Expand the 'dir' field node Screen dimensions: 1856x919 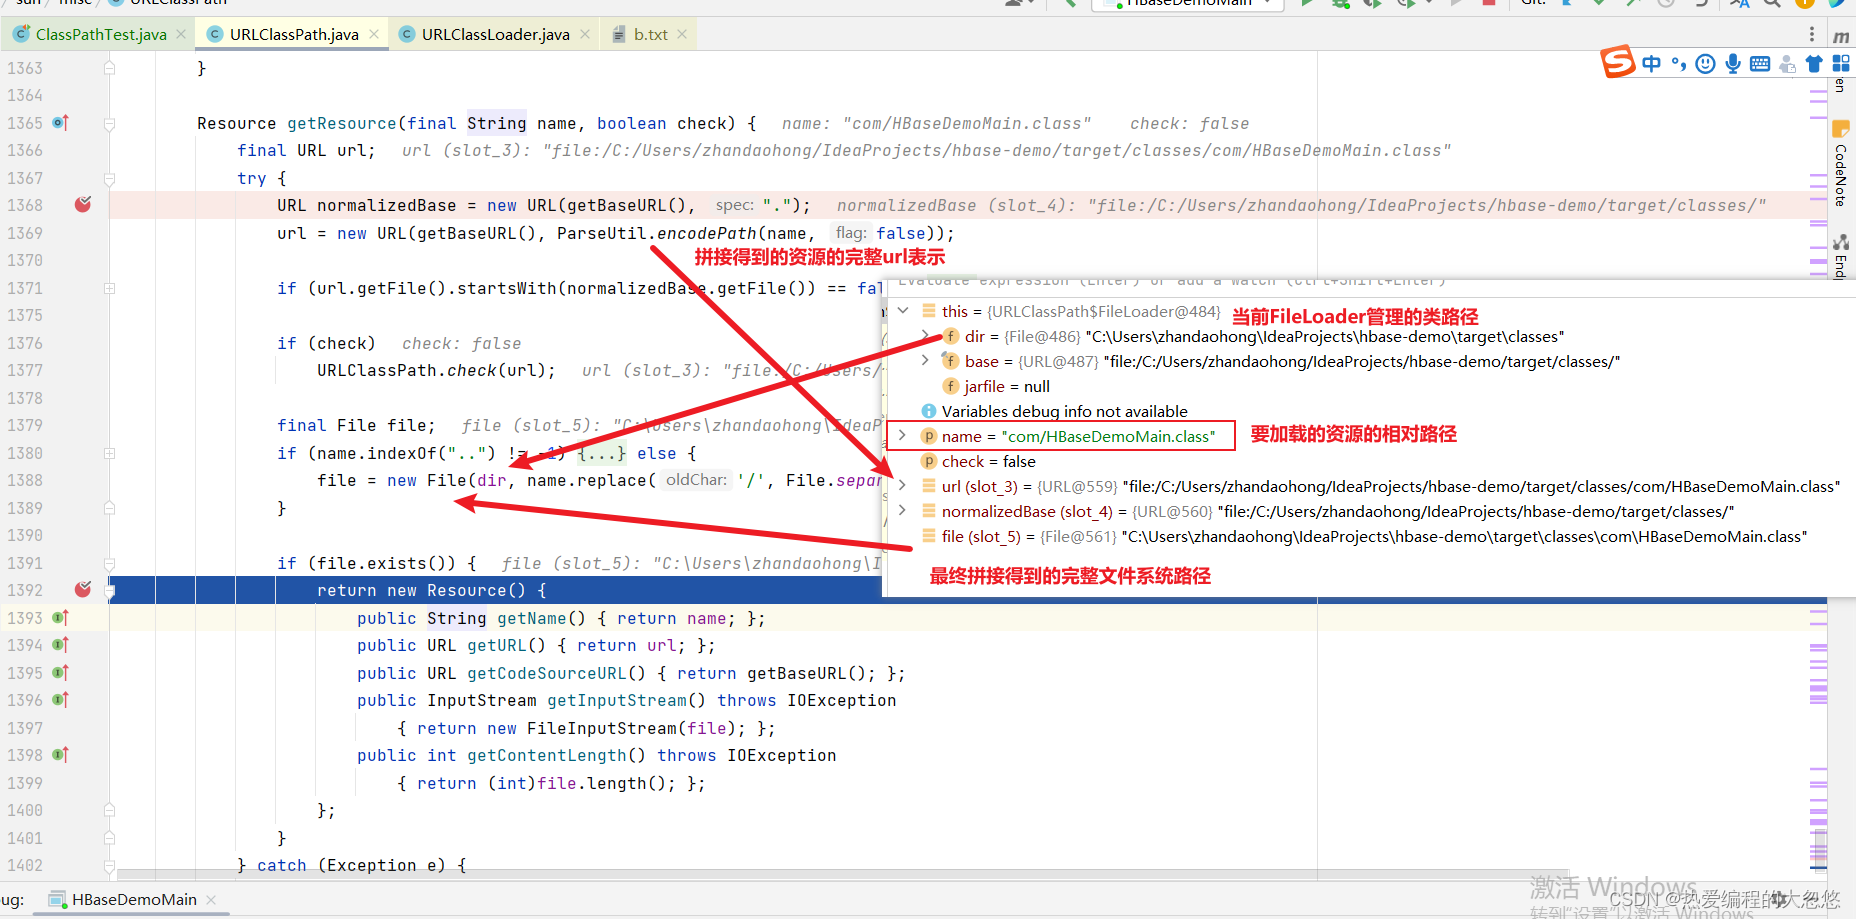[x=926, y=336]
